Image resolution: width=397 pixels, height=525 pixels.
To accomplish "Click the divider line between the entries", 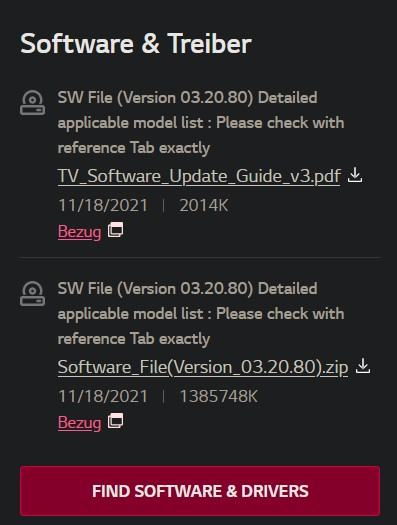I will click(x=200, y=257).
